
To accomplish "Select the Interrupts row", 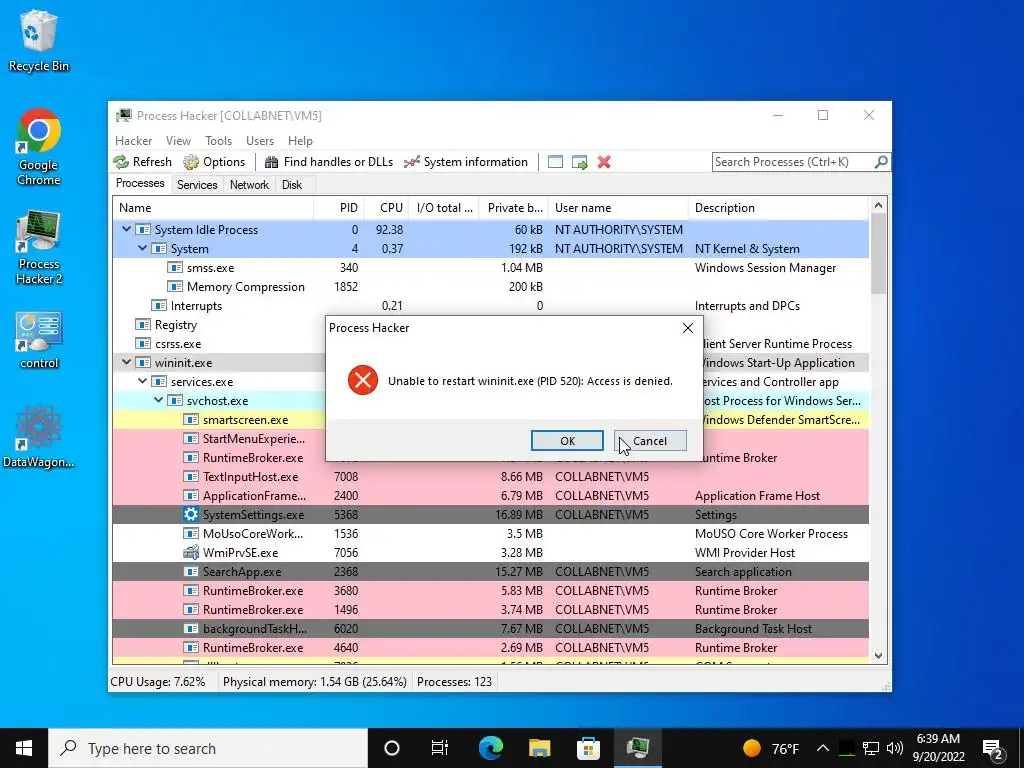I will [490, 306].
